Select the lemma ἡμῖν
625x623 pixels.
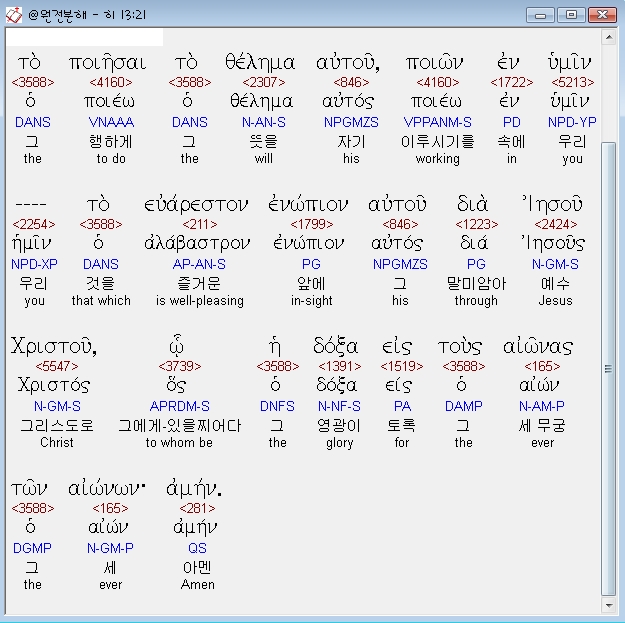click(32, 243)
